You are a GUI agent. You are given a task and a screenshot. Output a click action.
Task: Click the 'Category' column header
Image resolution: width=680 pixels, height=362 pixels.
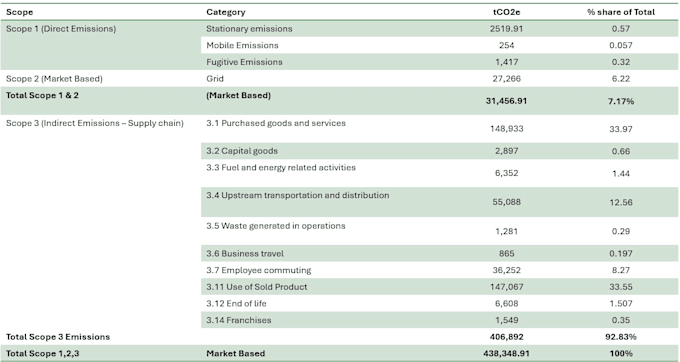(226, 12)
